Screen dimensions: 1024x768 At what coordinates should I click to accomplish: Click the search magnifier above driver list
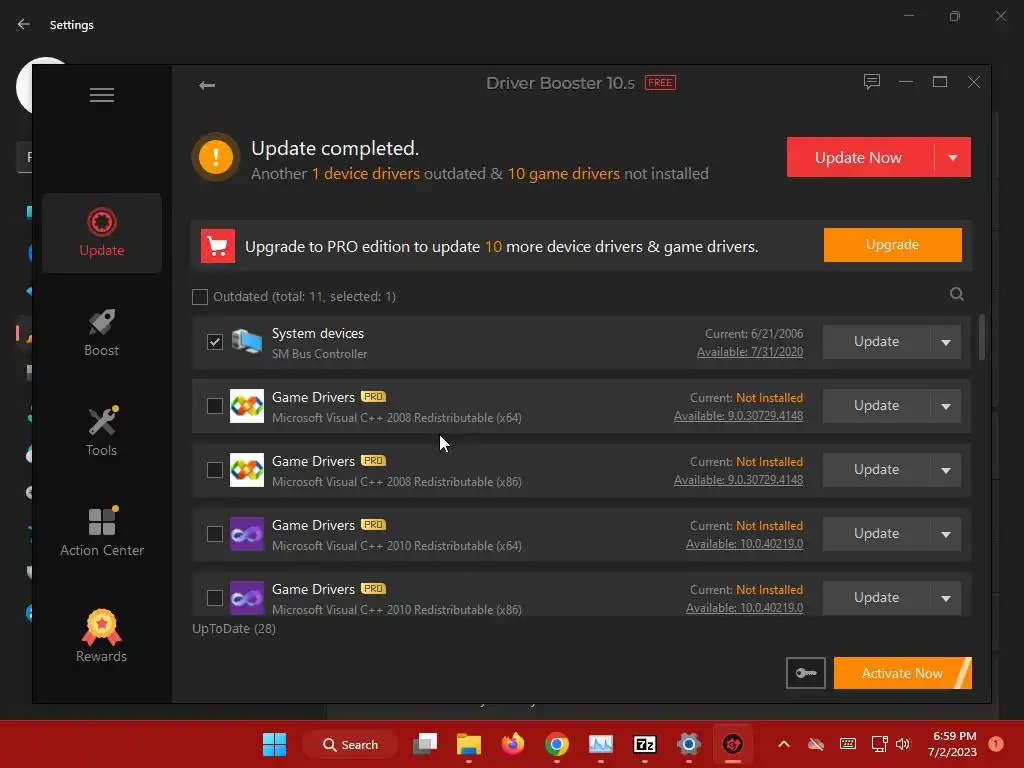coord(956,295)
